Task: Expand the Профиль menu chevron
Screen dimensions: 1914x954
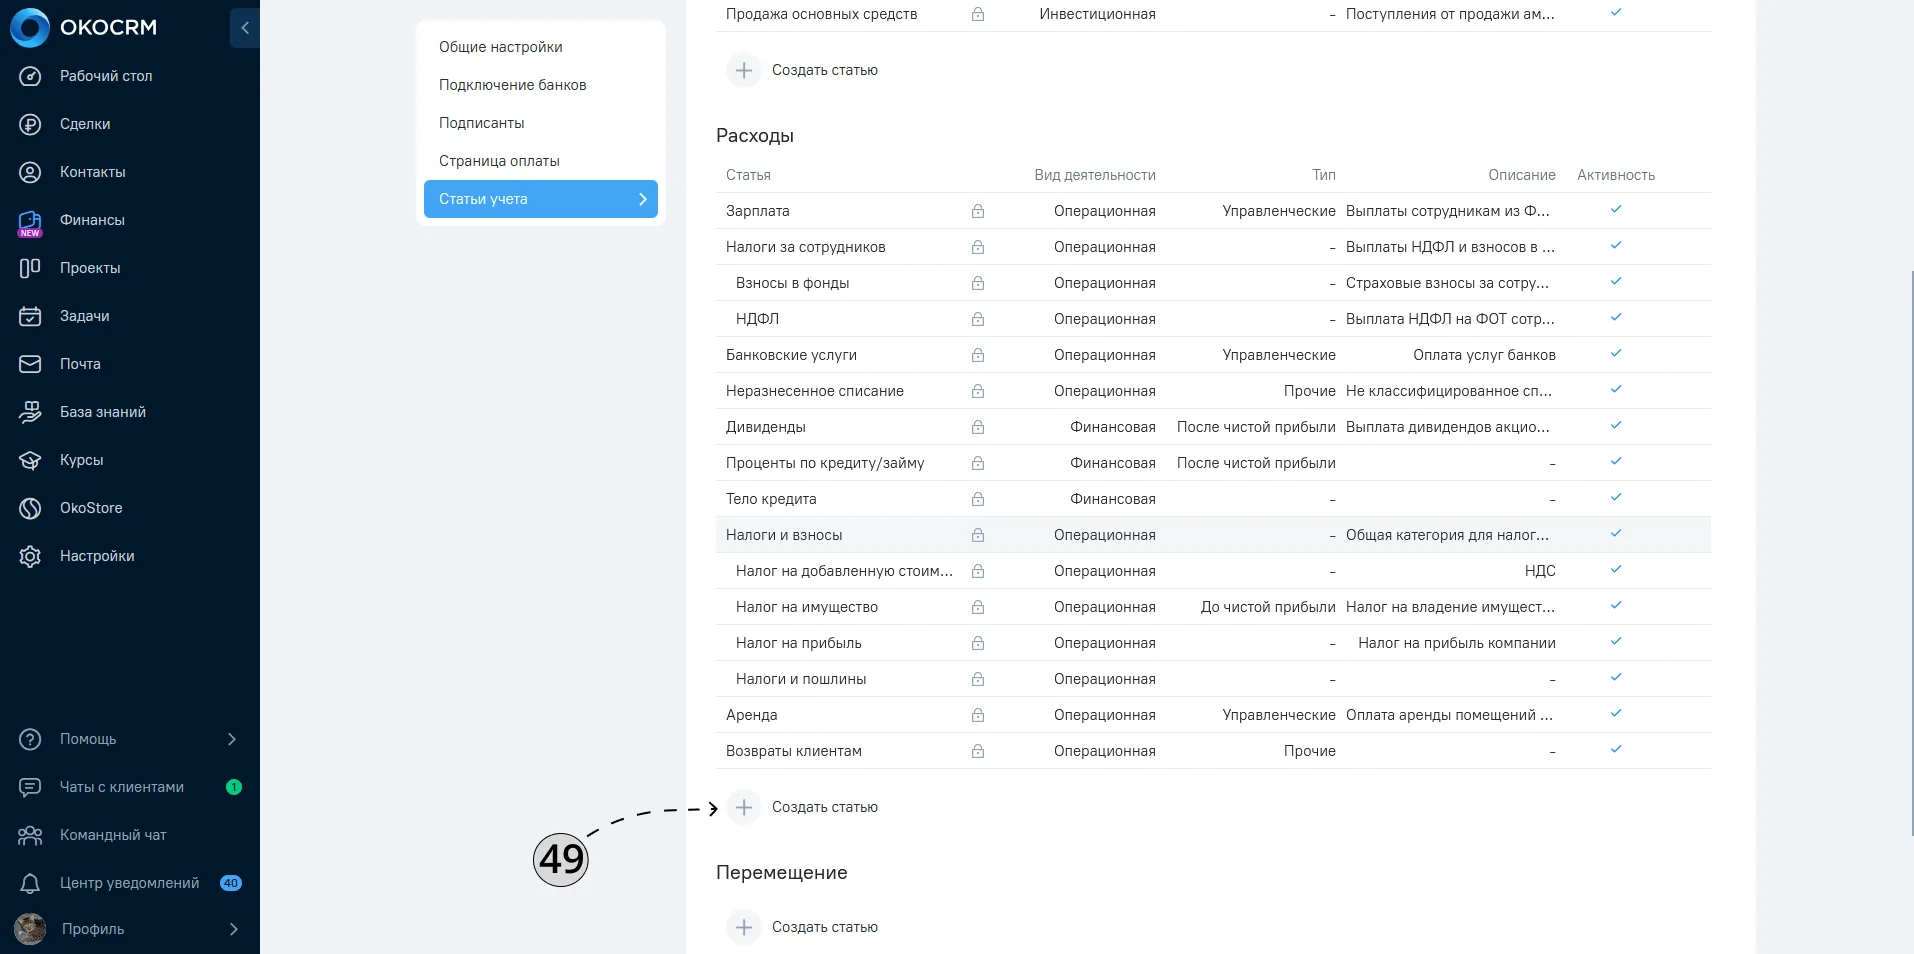Action: click(234, 929)
